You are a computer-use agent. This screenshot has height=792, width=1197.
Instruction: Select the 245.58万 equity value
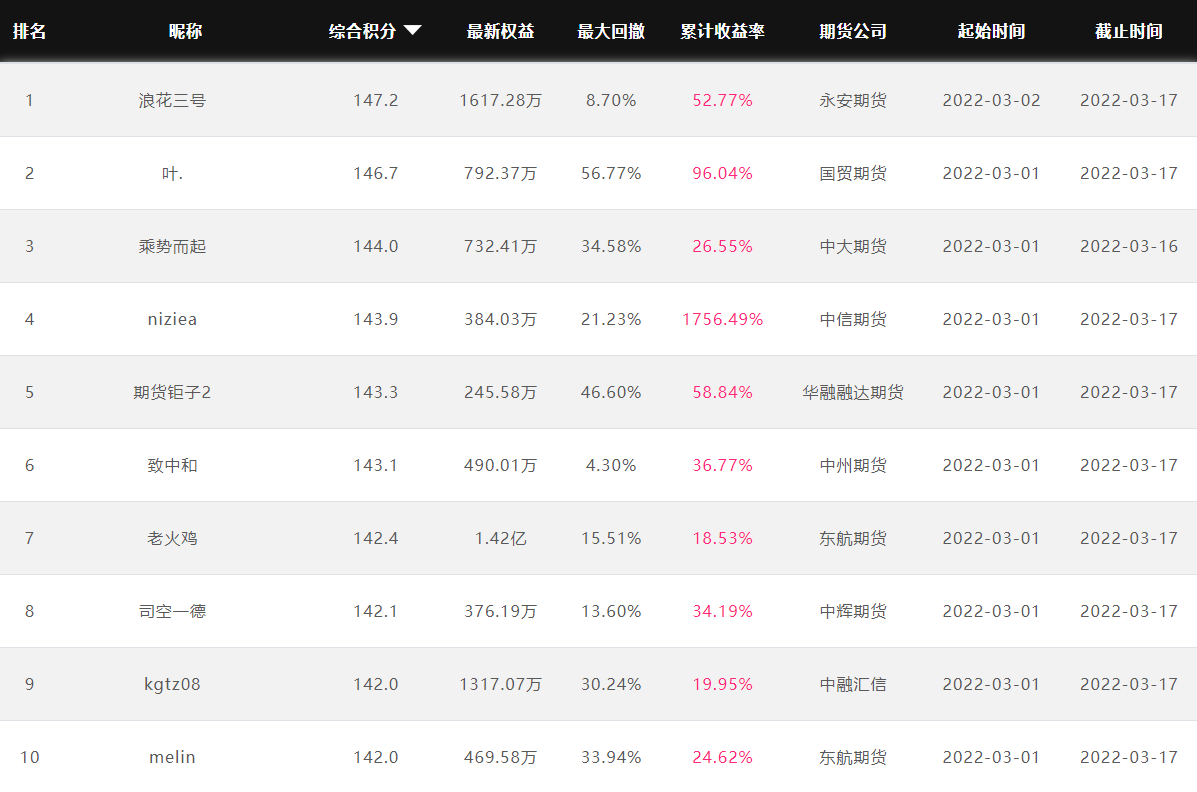(500, 392)
